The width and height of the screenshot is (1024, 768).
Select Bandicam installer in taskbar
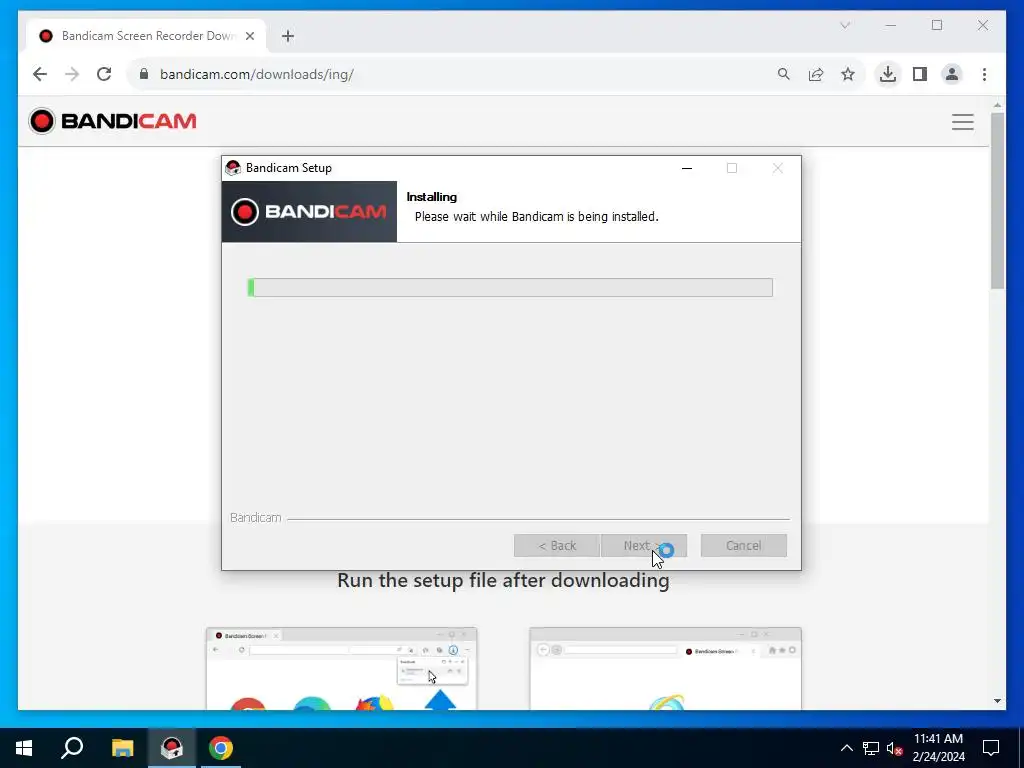[172, 748]
